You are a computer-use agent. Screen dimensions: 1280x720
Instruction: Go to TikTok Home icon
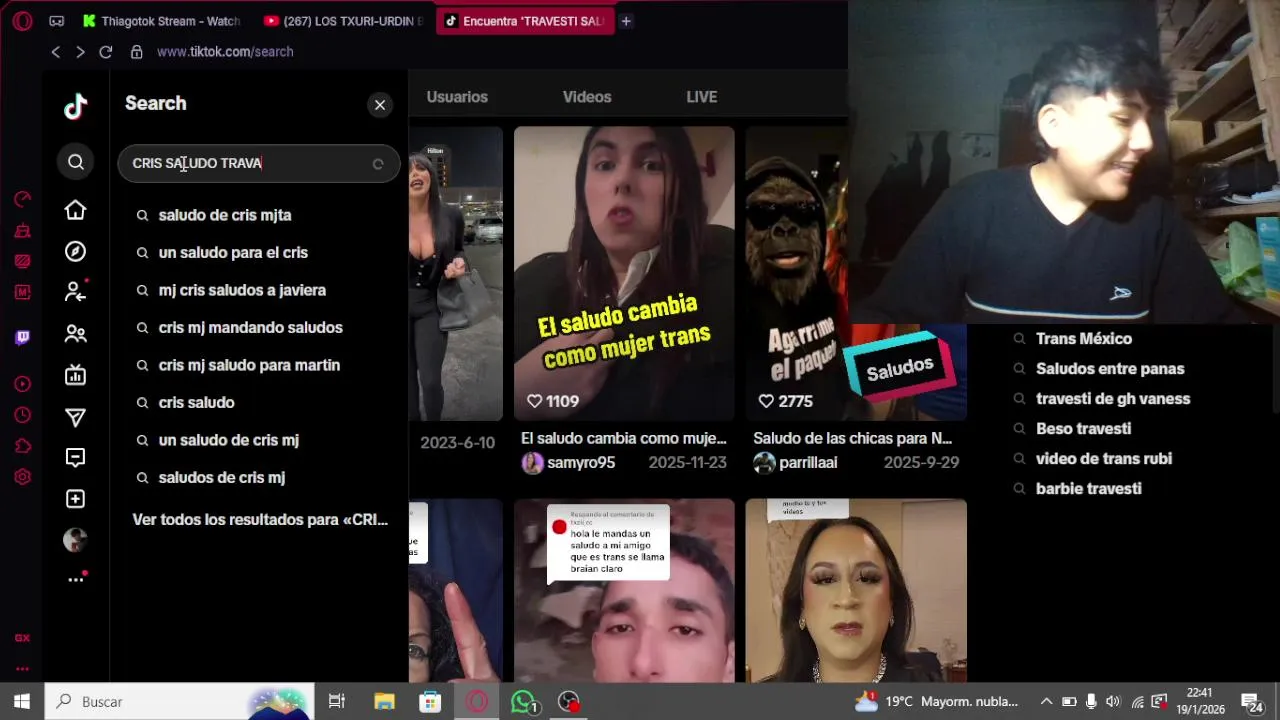coord(76,210)
